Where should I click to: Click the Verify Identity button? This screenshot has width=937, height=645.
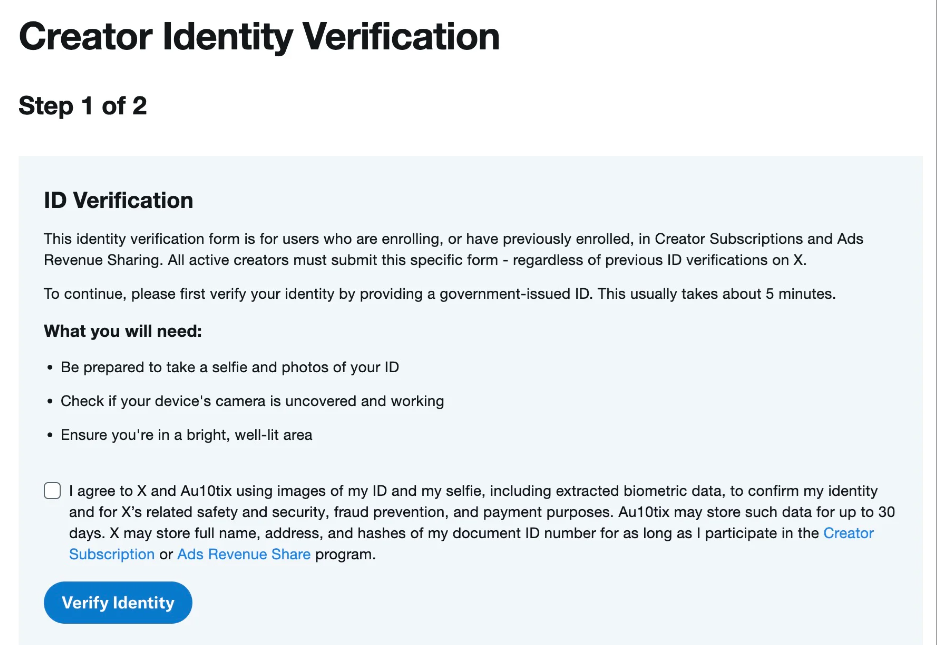point(118,603)
